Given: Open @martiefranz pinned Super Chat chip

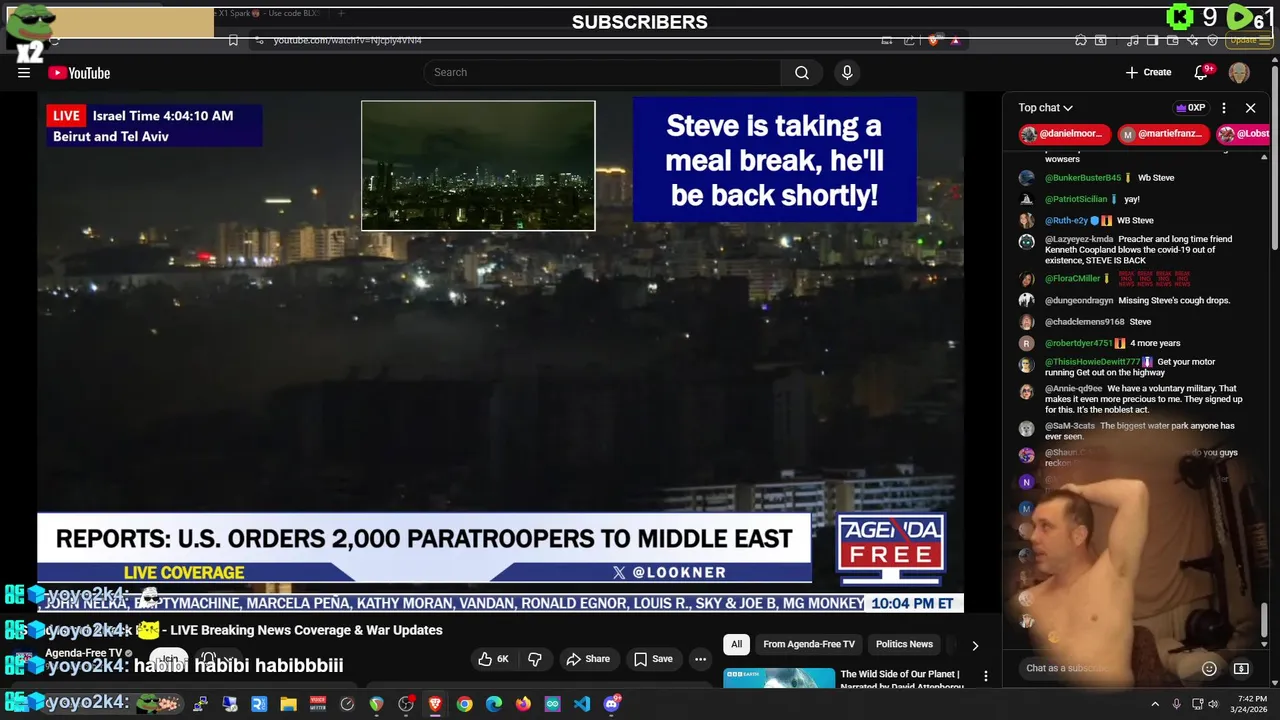Looking at the screenshot, I should (1162, 134).
